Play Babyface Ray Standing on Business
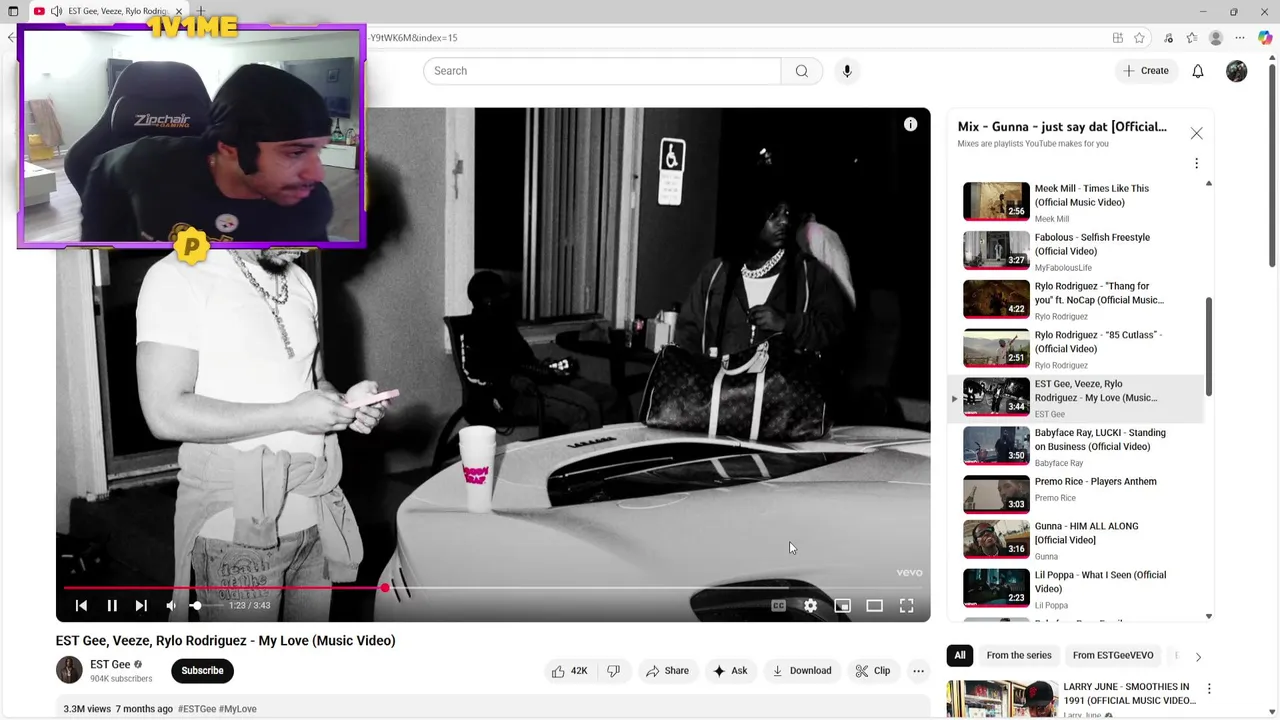 click(x=1075, y=446)
